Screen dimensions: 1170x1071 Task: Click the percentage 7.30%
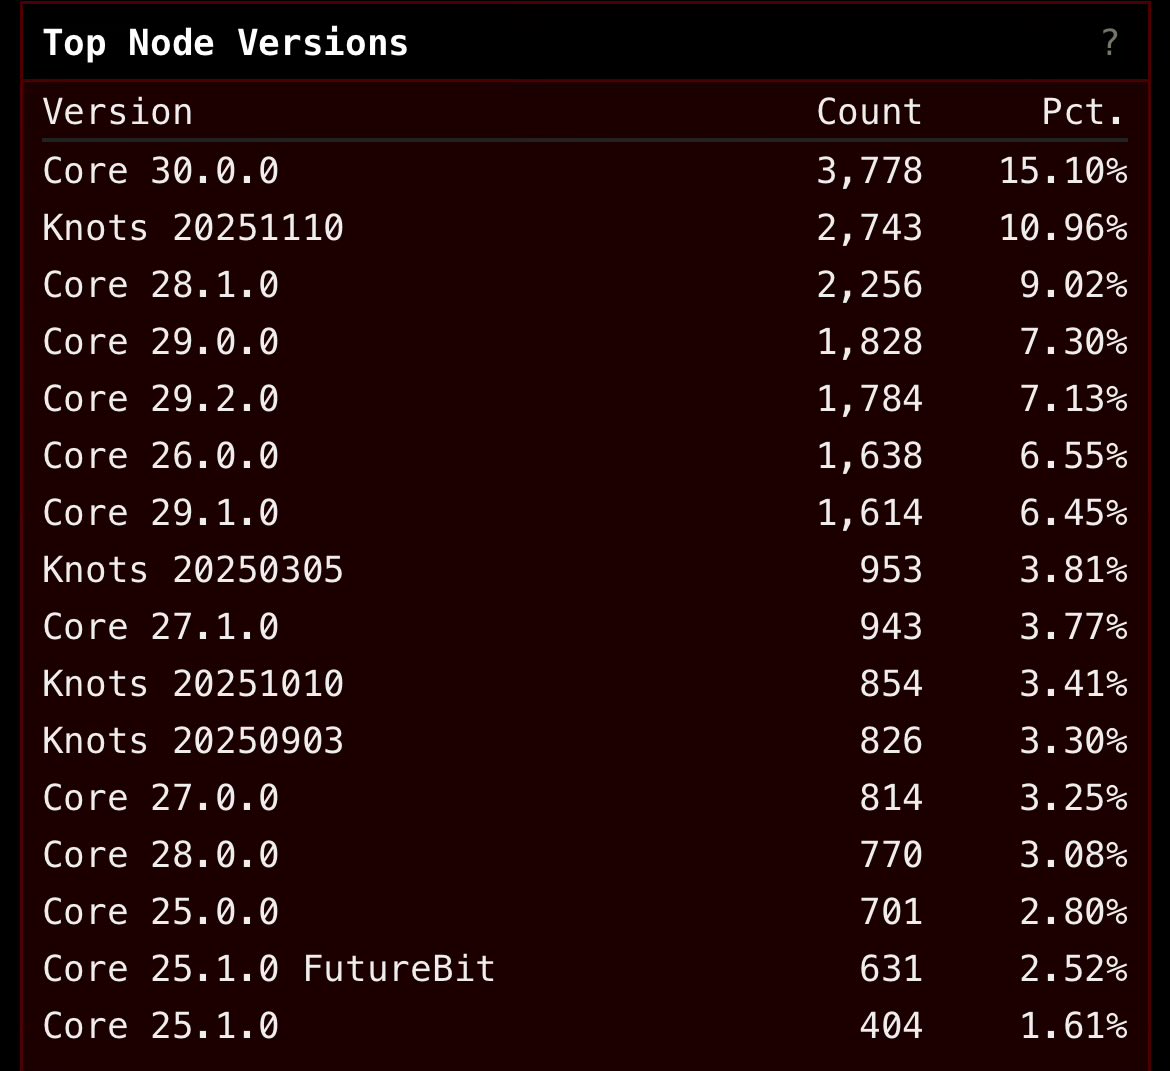click(1074, 342)
